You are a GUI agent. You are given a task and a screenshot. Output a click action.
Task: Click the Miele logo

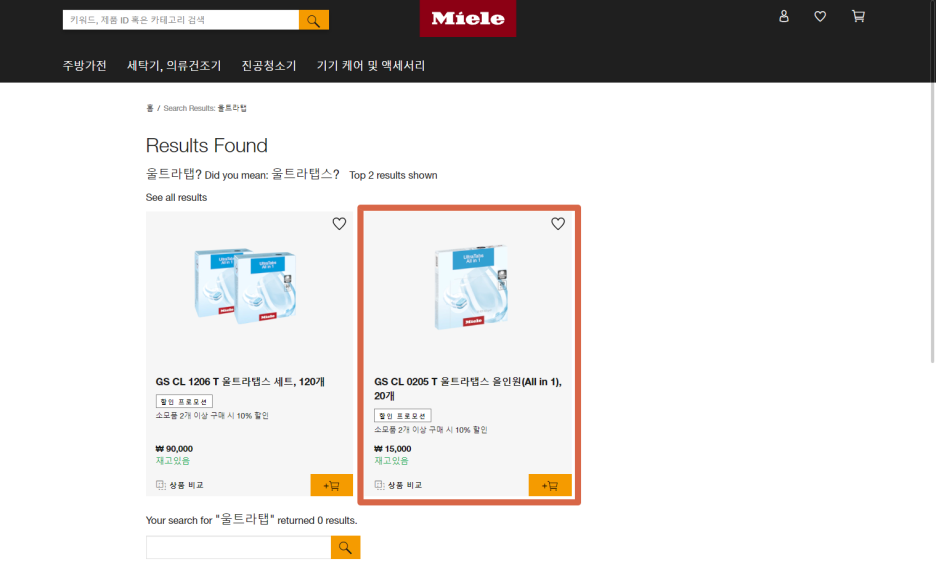click(x=468, y=19)
